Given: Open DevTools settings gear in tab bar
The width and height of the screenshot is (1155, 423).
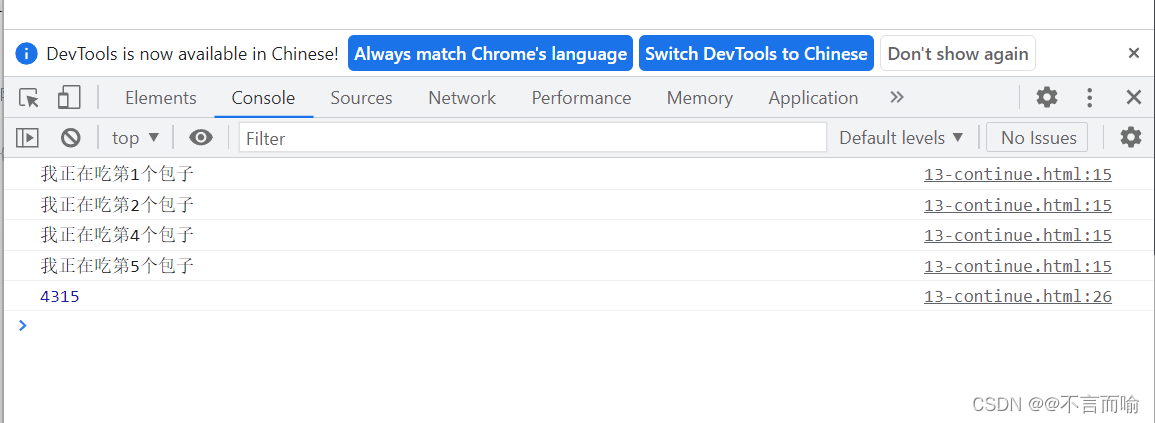Looking at the screenshot, I should tap(1047, 98).
